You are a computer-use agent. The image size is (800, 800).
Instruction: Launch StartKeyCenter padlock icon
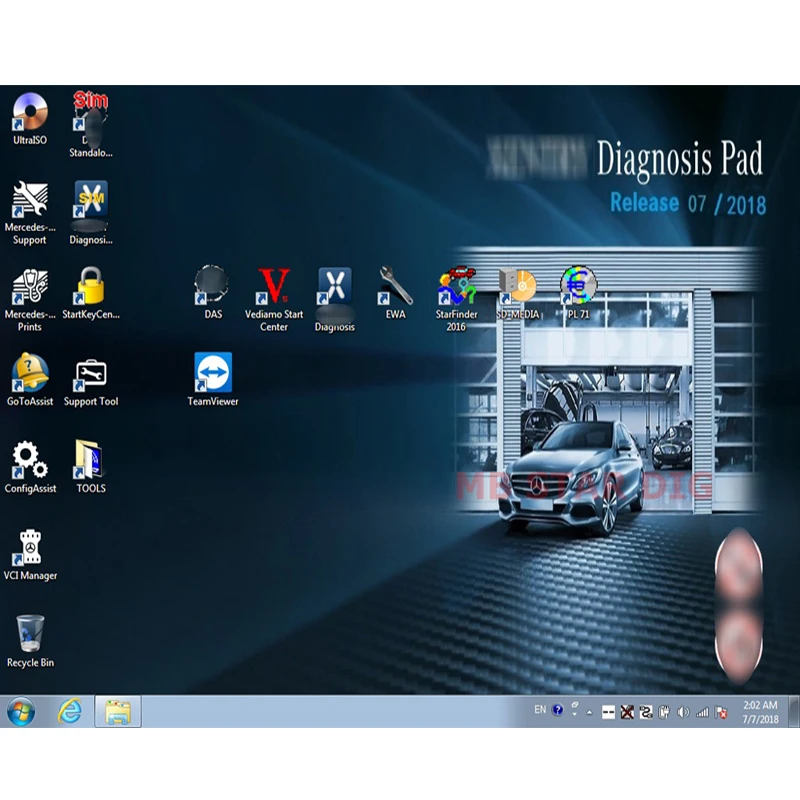[x=91, y=293]
